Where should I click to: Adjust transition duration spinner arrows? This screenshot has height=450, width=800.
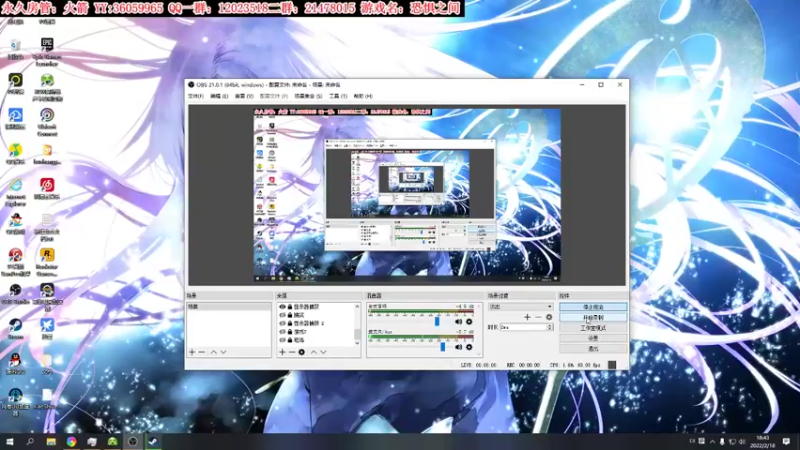[549, 327]
